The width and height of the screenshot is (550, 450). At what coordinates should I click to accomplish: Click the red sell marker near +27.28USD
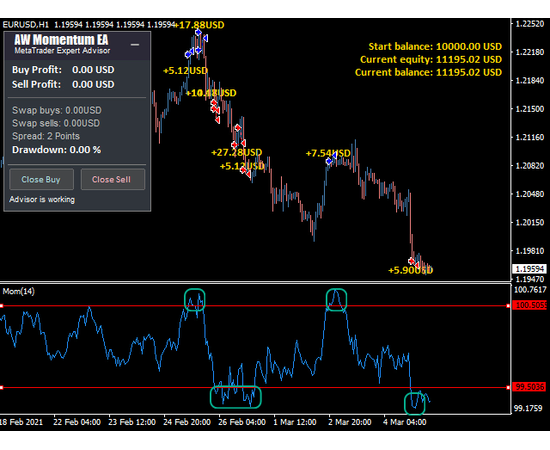(234, 145)
